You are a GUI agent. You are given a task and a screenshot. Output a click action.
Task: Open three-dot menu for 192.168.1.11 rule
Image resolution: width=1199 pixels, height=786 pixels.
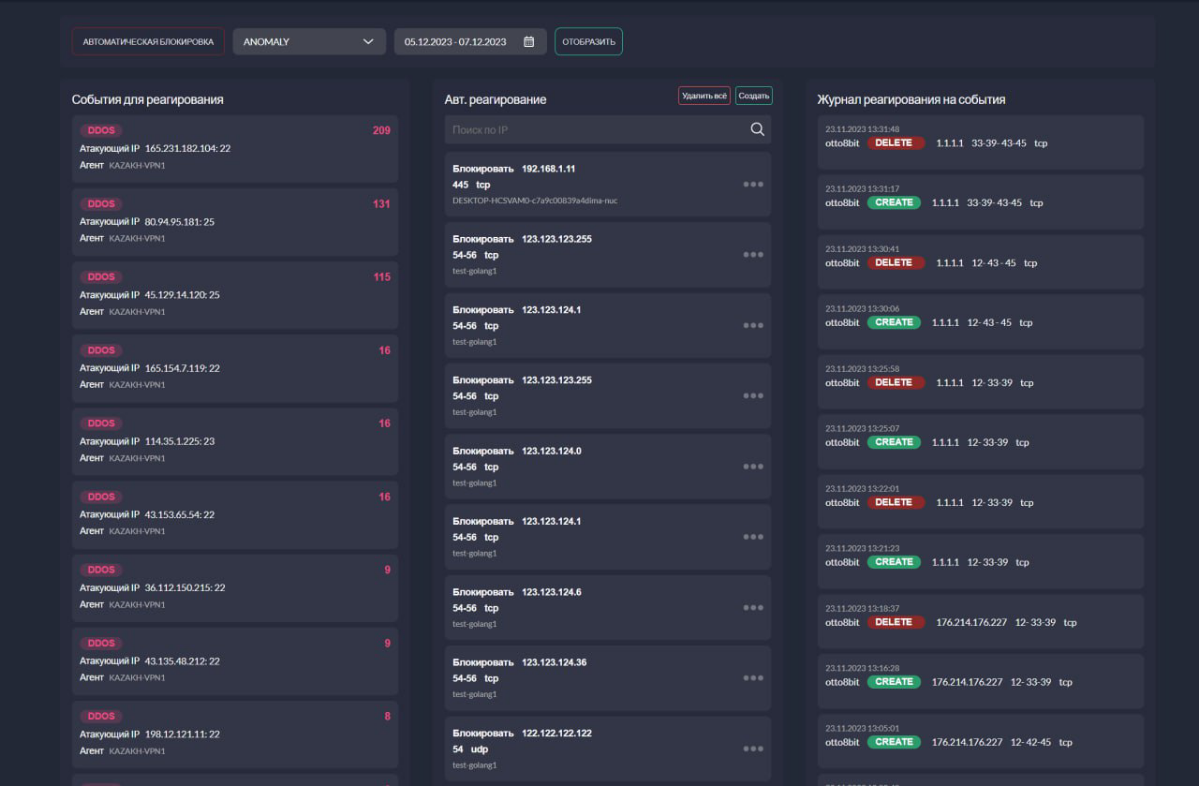click(x=753, y=184)
